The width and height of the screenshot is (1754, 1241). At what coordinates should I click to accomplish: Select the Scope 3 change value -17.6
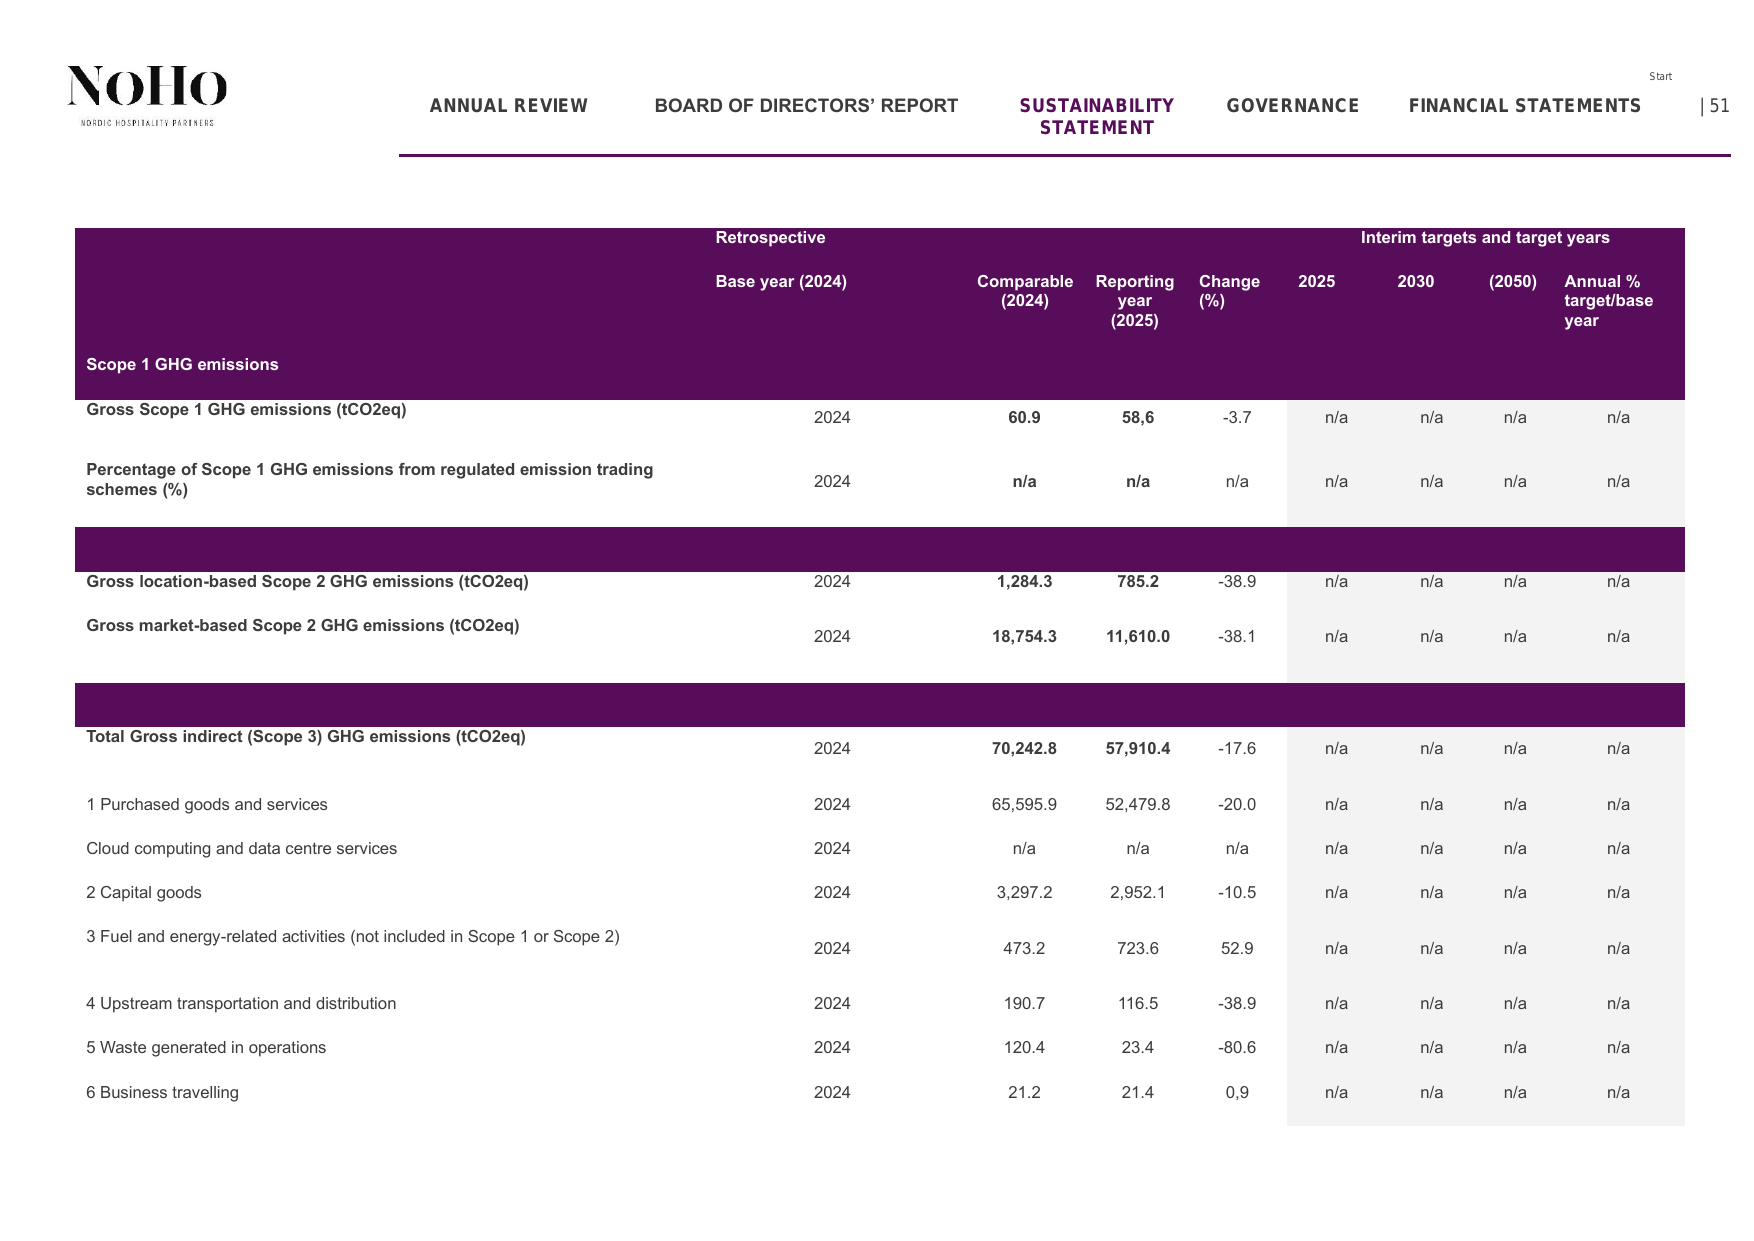[x=1237, y=749]
